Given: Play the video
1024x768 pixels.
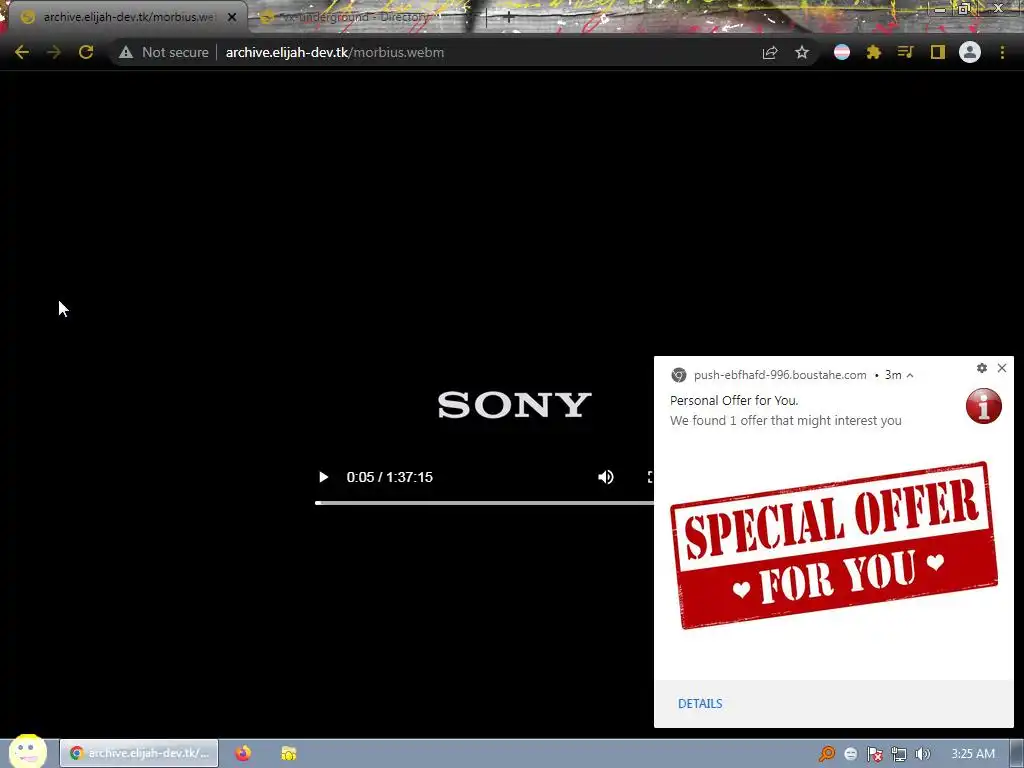Looking at the screenshot, I should (323, 477).
